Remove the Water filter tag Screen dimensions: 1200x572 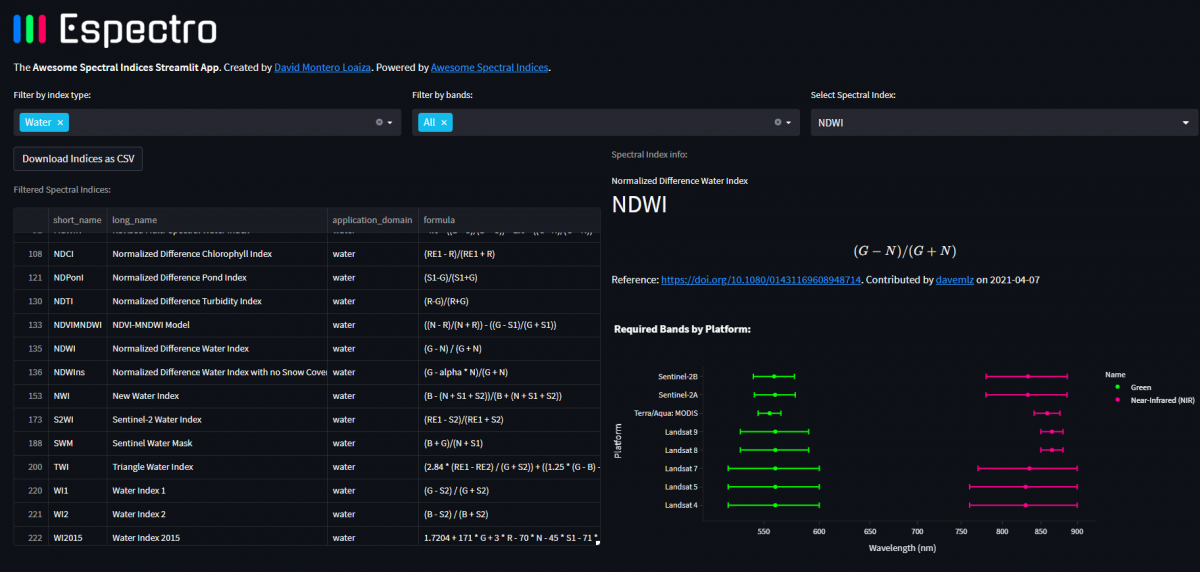[60, 123]
